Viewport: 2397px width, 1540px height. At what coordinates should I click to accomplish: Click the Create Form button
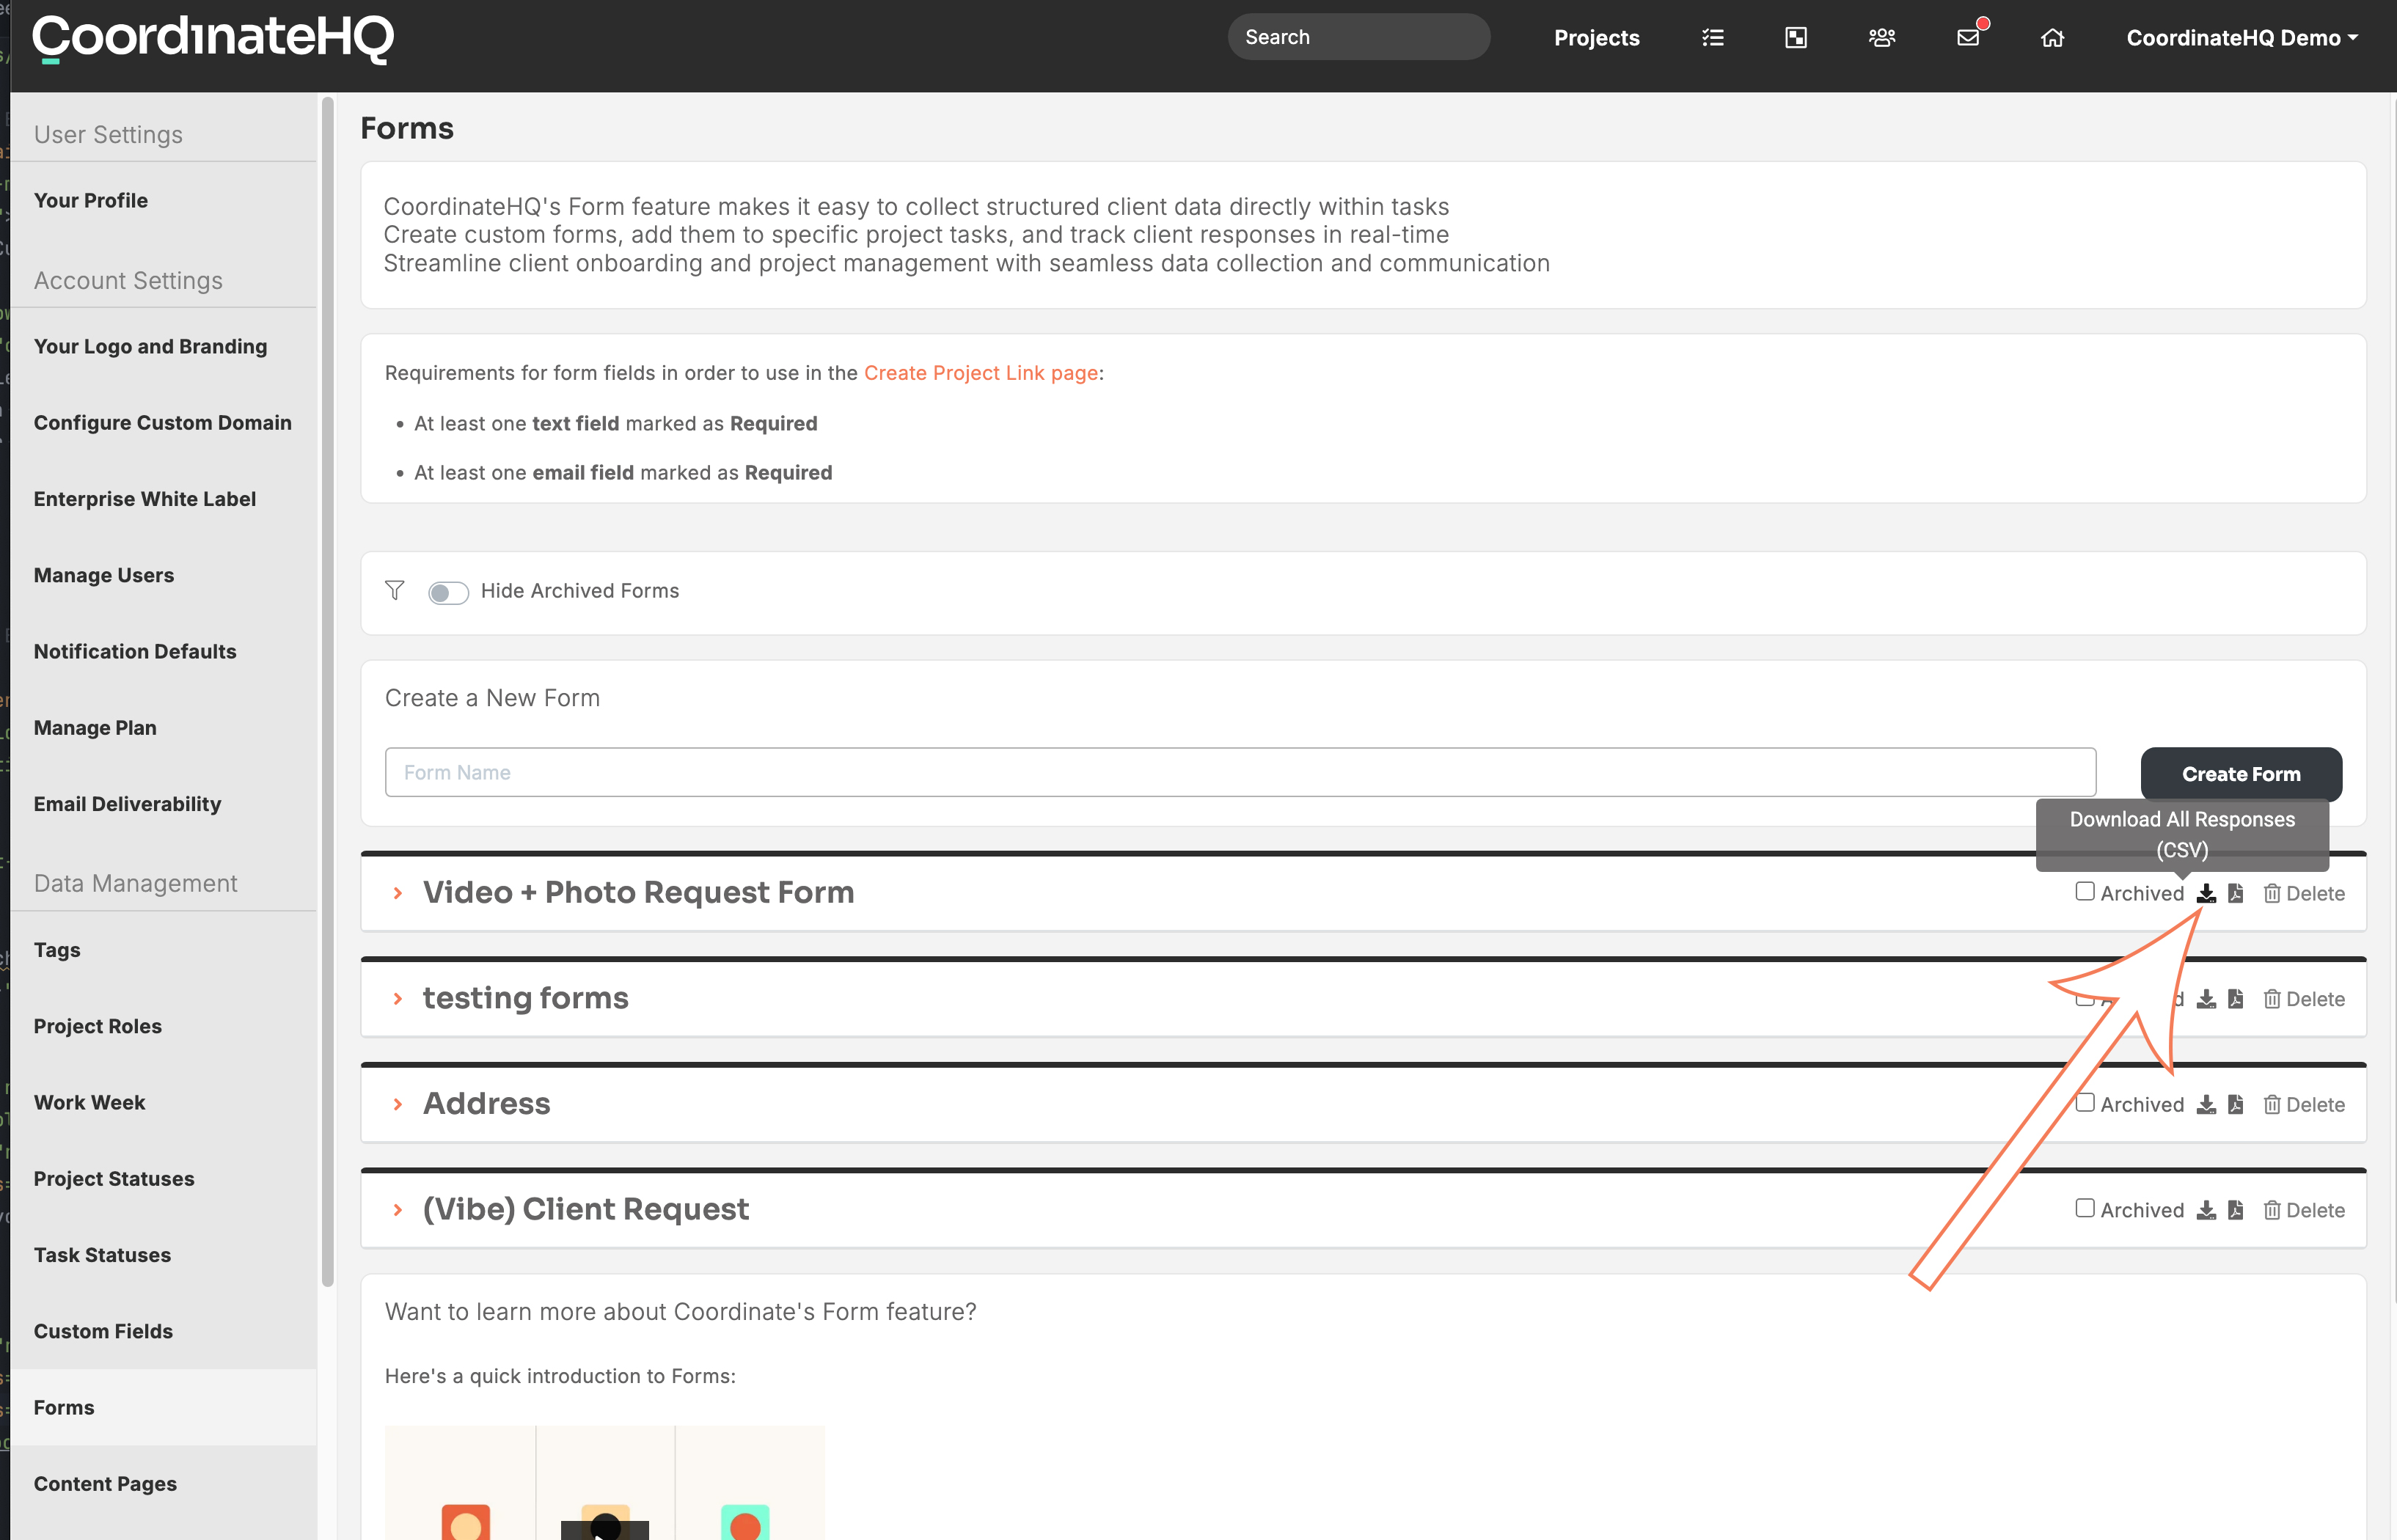coord(2241,774)
